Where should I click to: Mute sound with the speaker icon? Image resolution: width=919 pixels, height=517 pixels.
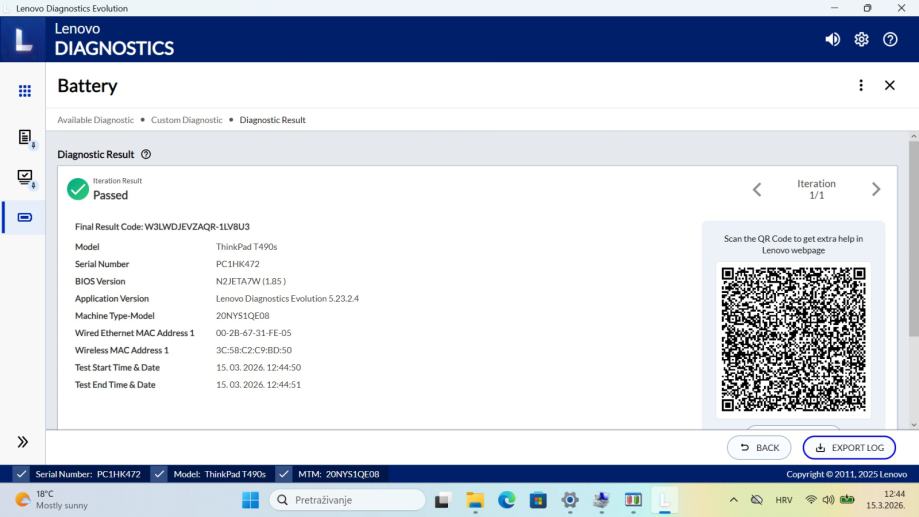[832, 39]
